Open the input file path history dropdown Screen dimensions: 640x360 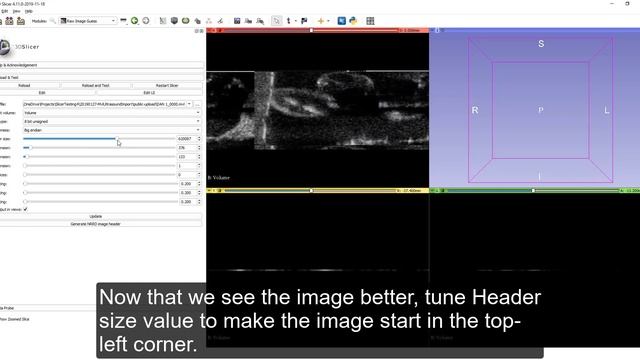click(x=189, y=104)
